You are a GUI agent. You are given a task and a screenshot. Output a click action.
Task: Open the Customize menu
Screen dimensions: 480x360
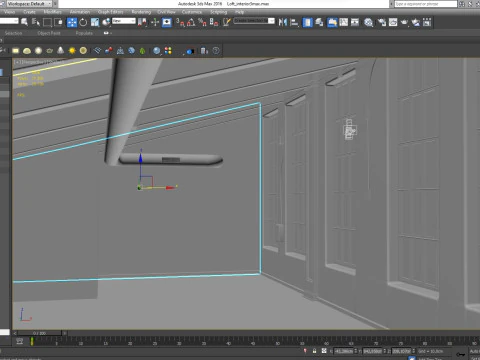(192, 12)
